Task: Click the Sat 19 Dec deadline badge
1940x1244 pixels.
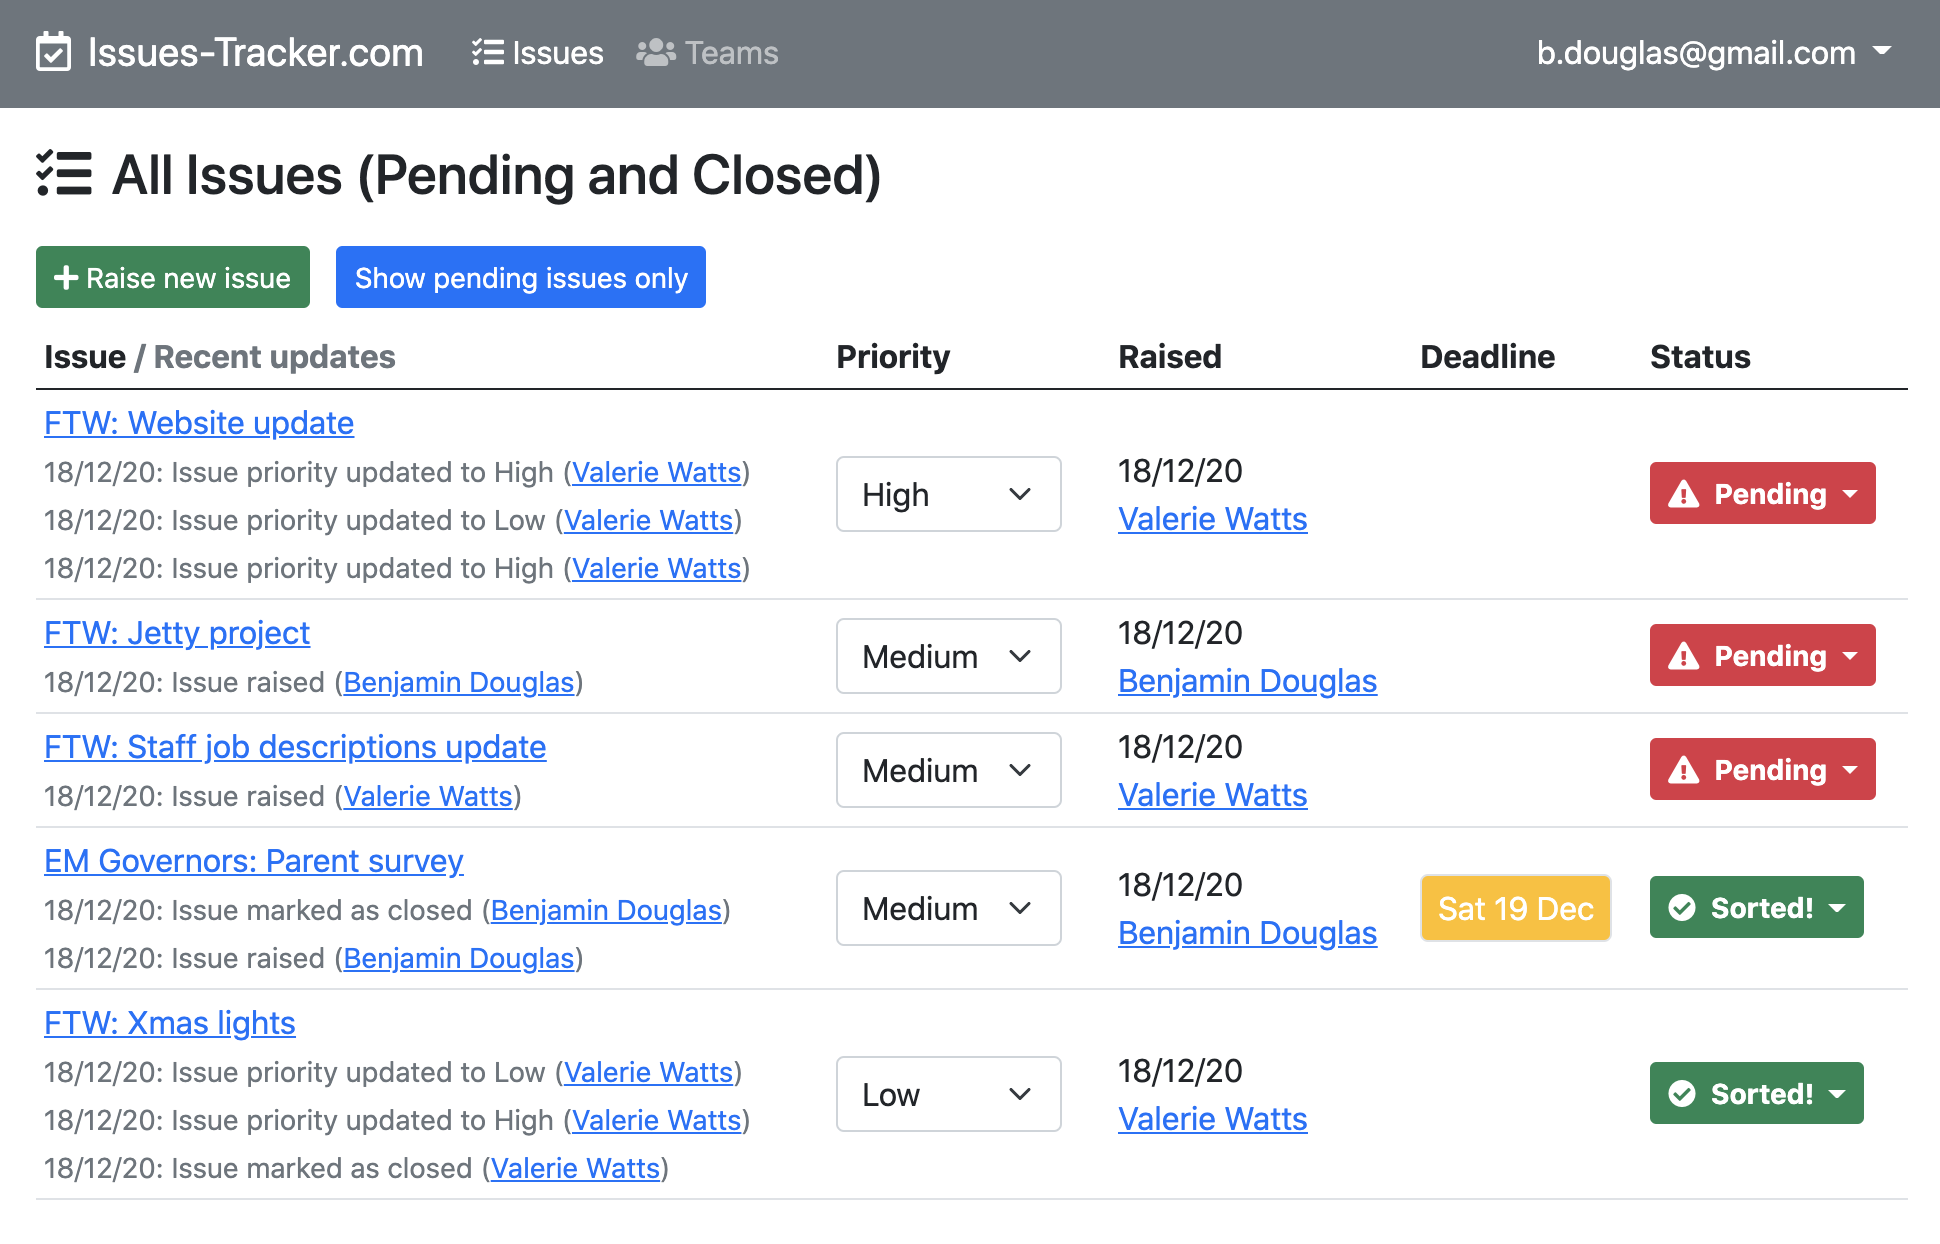Action: [1515, 908]
